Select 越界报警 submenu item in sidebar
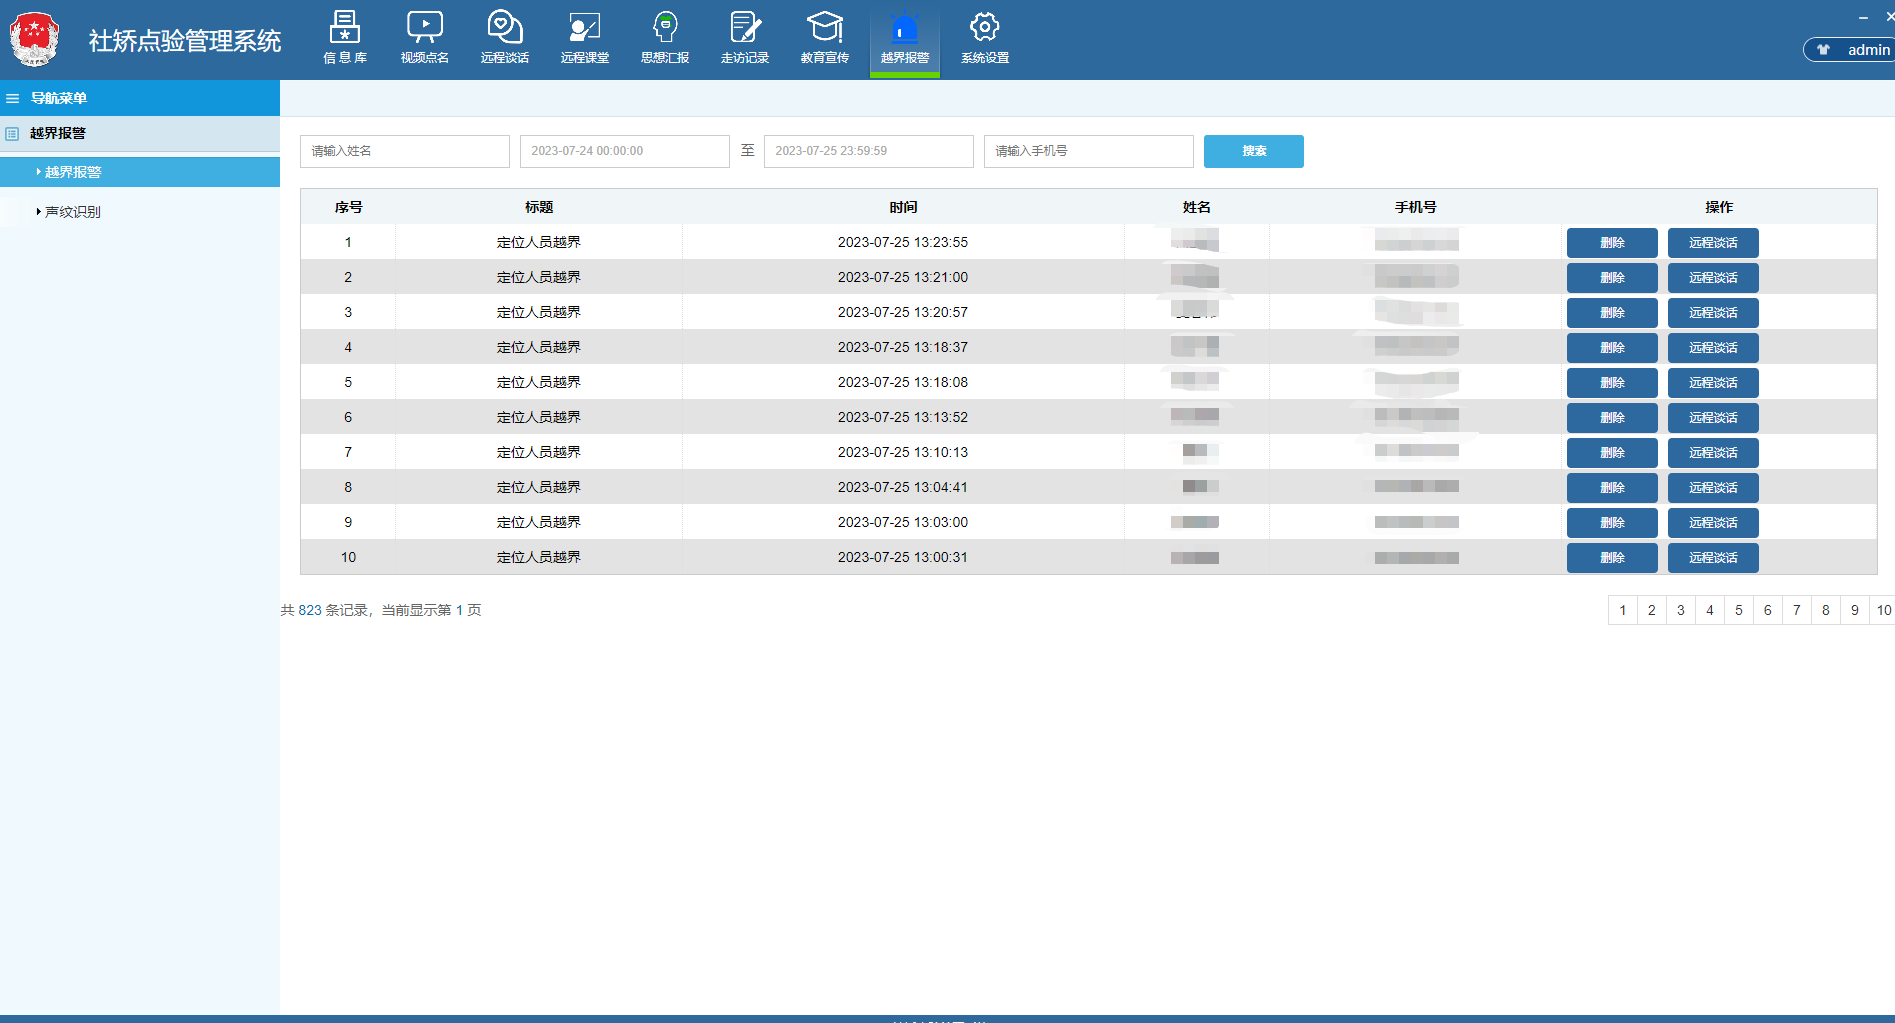1895x1023 pixels. [73, 172]
